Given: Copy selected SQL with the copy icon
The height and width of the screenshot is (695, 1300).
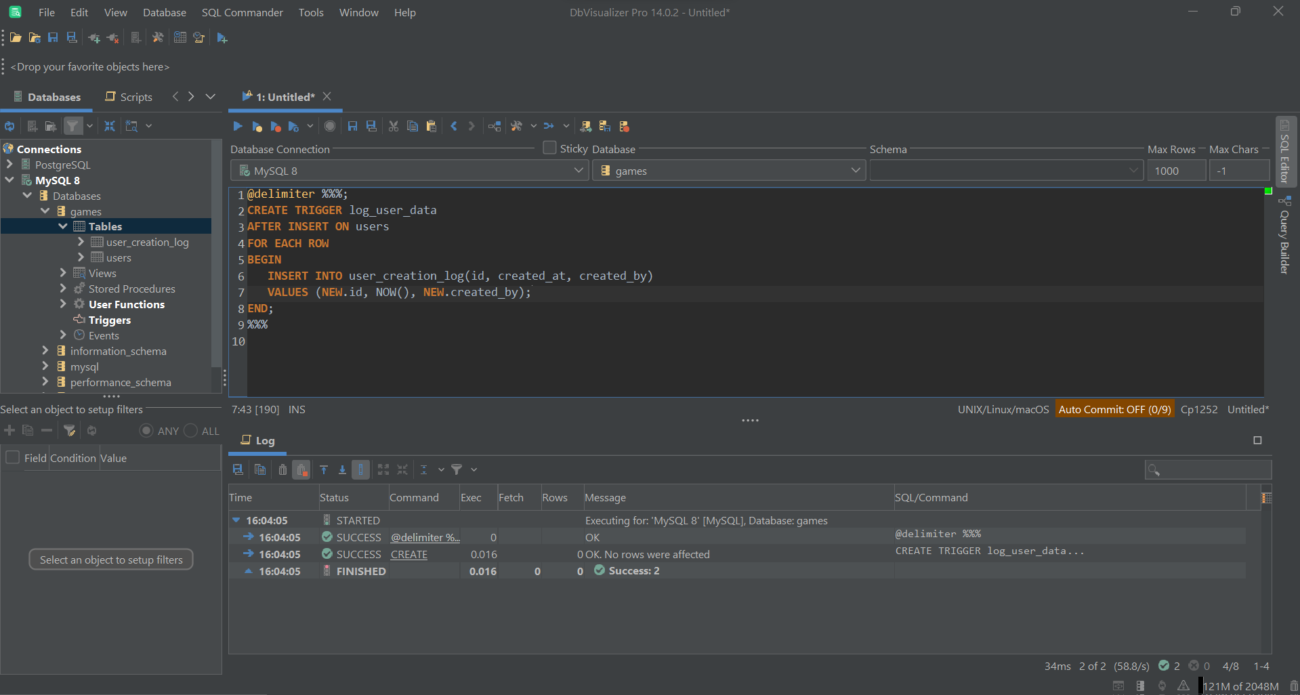Looking at the screenshot, I should (412, 125).
